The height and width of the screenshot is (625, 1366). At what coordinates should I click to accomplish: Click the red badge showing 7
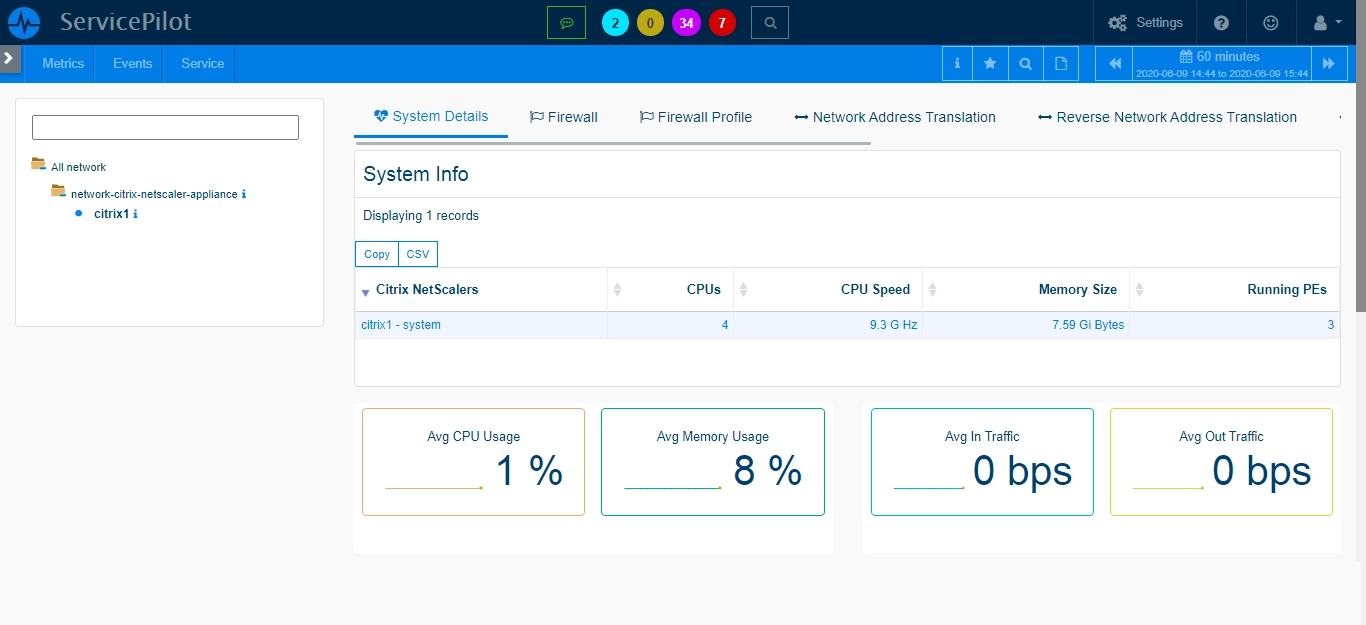pos(722,23)
